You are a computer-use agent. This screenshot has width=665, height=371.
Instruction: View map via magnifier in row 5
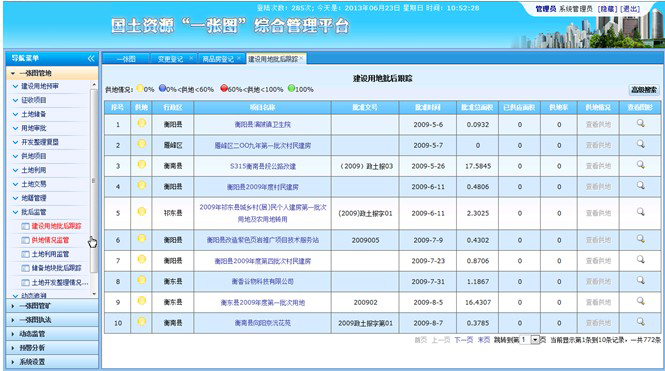click(640, 212)
